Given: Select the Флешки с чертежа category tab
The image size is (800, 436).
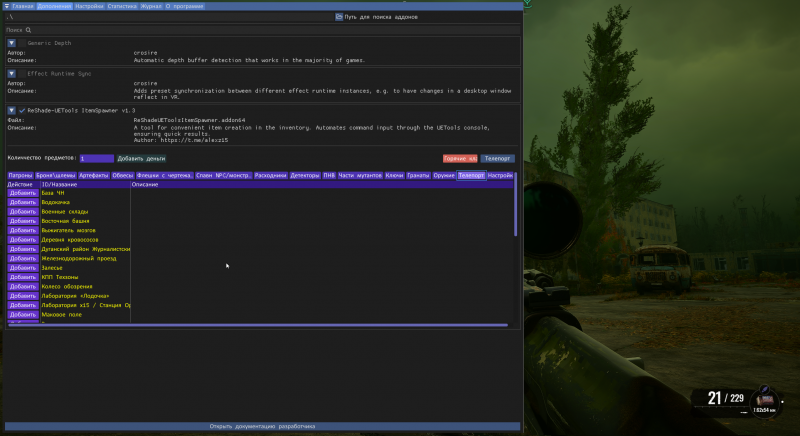Looking at the screenshot, I should [x=165, y=175].
